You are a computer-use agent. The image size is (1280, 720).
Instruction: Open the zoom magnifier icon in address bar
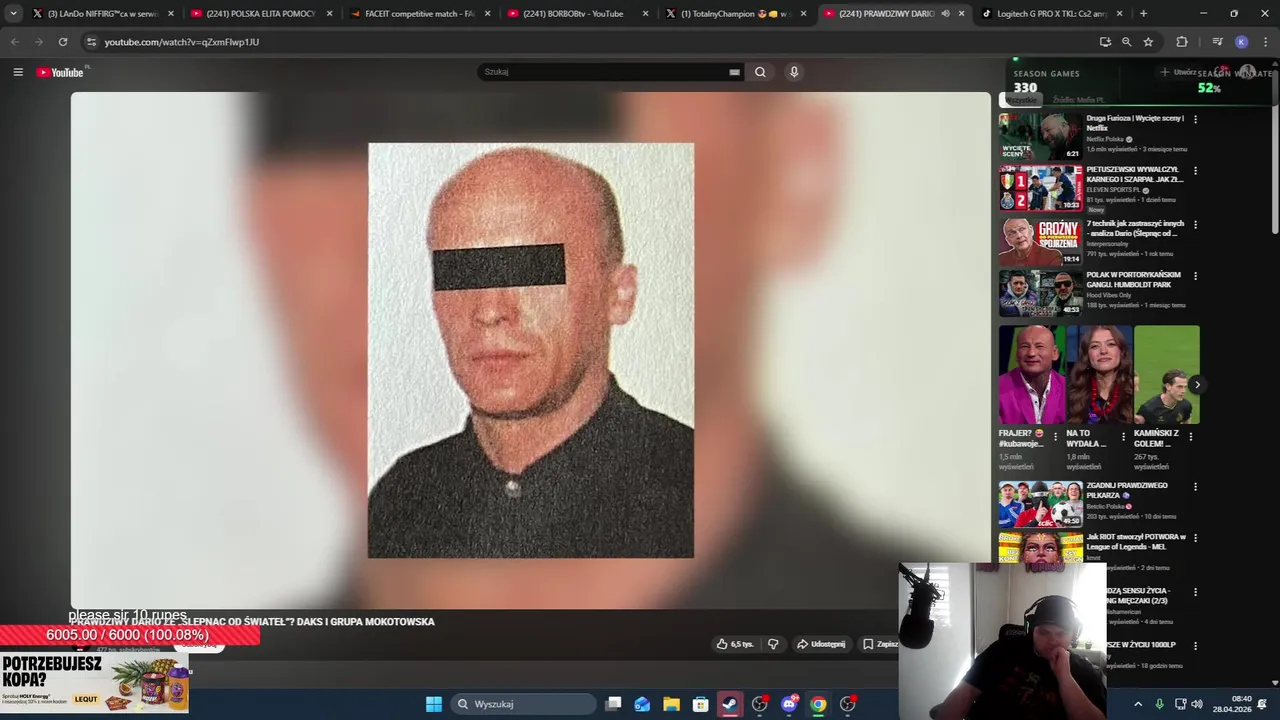(x=1126, y=42)
